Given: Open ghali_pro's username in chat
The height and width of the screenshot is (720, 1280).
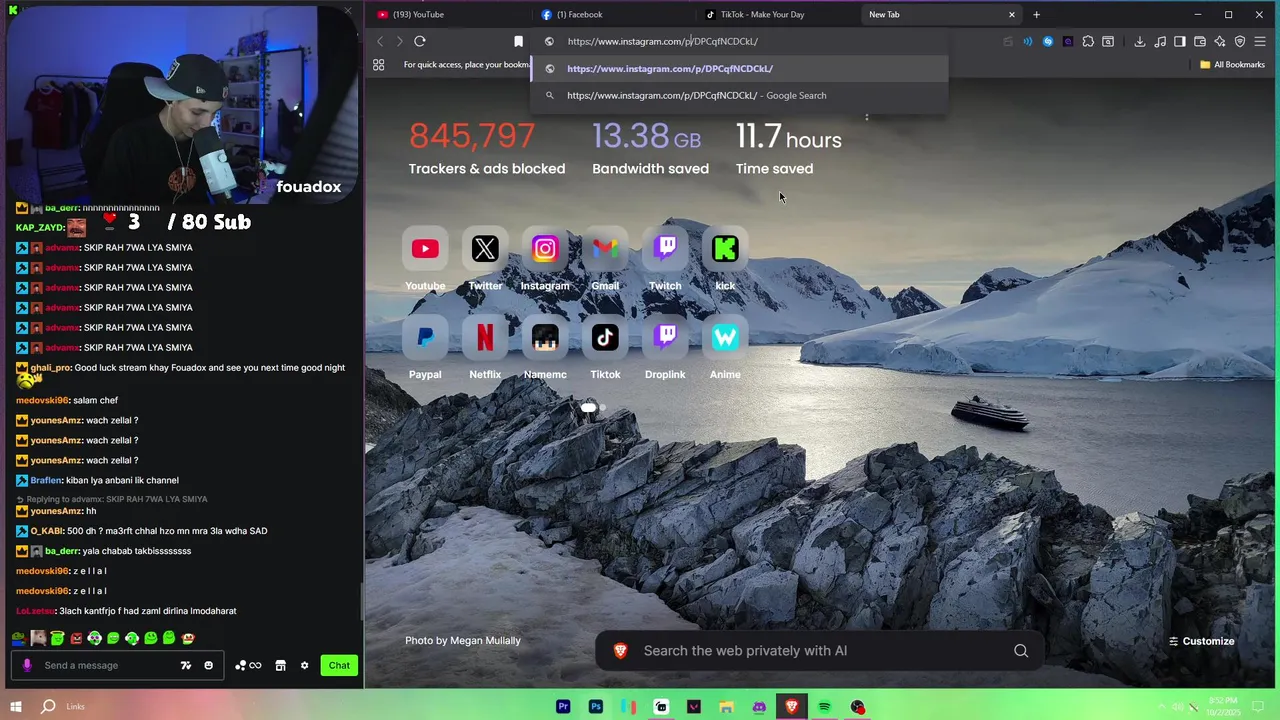Looking at the screenshot, I should click(51, 368).
